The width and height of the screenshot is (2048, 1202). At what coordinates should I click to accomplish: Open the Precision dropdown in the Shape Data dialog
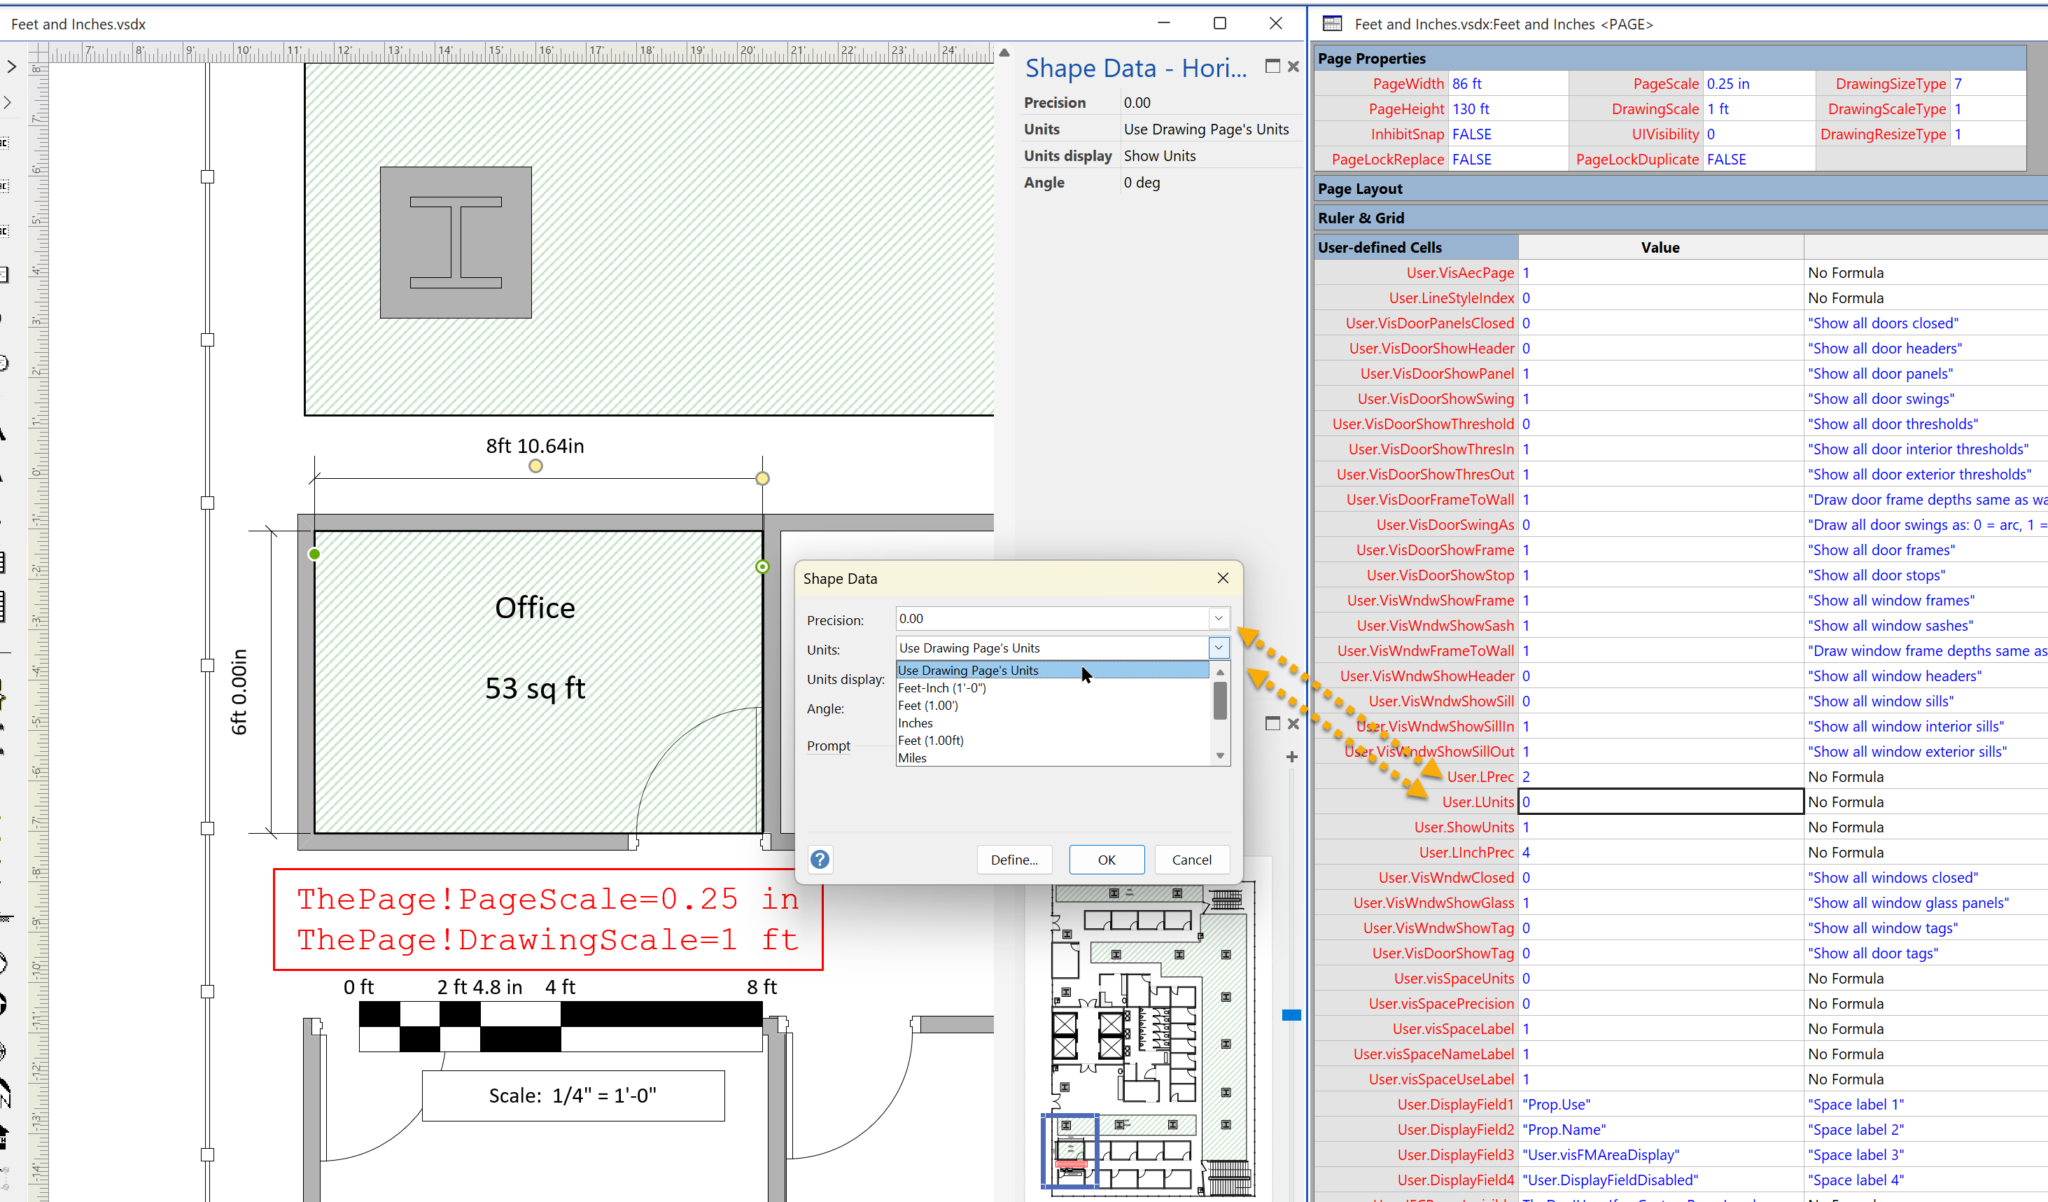(1218, 618)
